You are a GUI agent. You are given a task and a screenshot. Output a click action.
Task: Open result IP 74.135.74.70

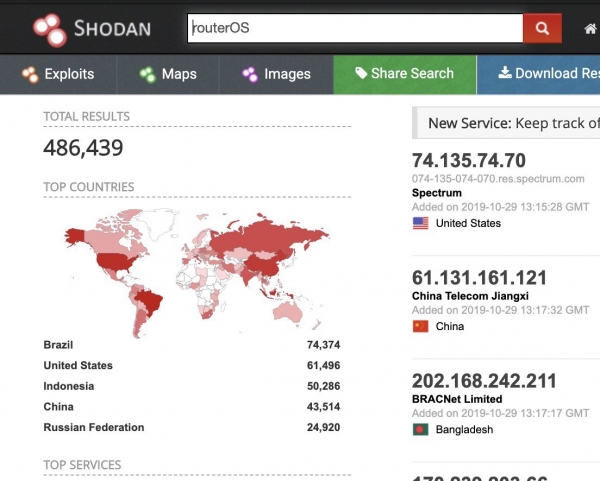click(x=468, y=160)
